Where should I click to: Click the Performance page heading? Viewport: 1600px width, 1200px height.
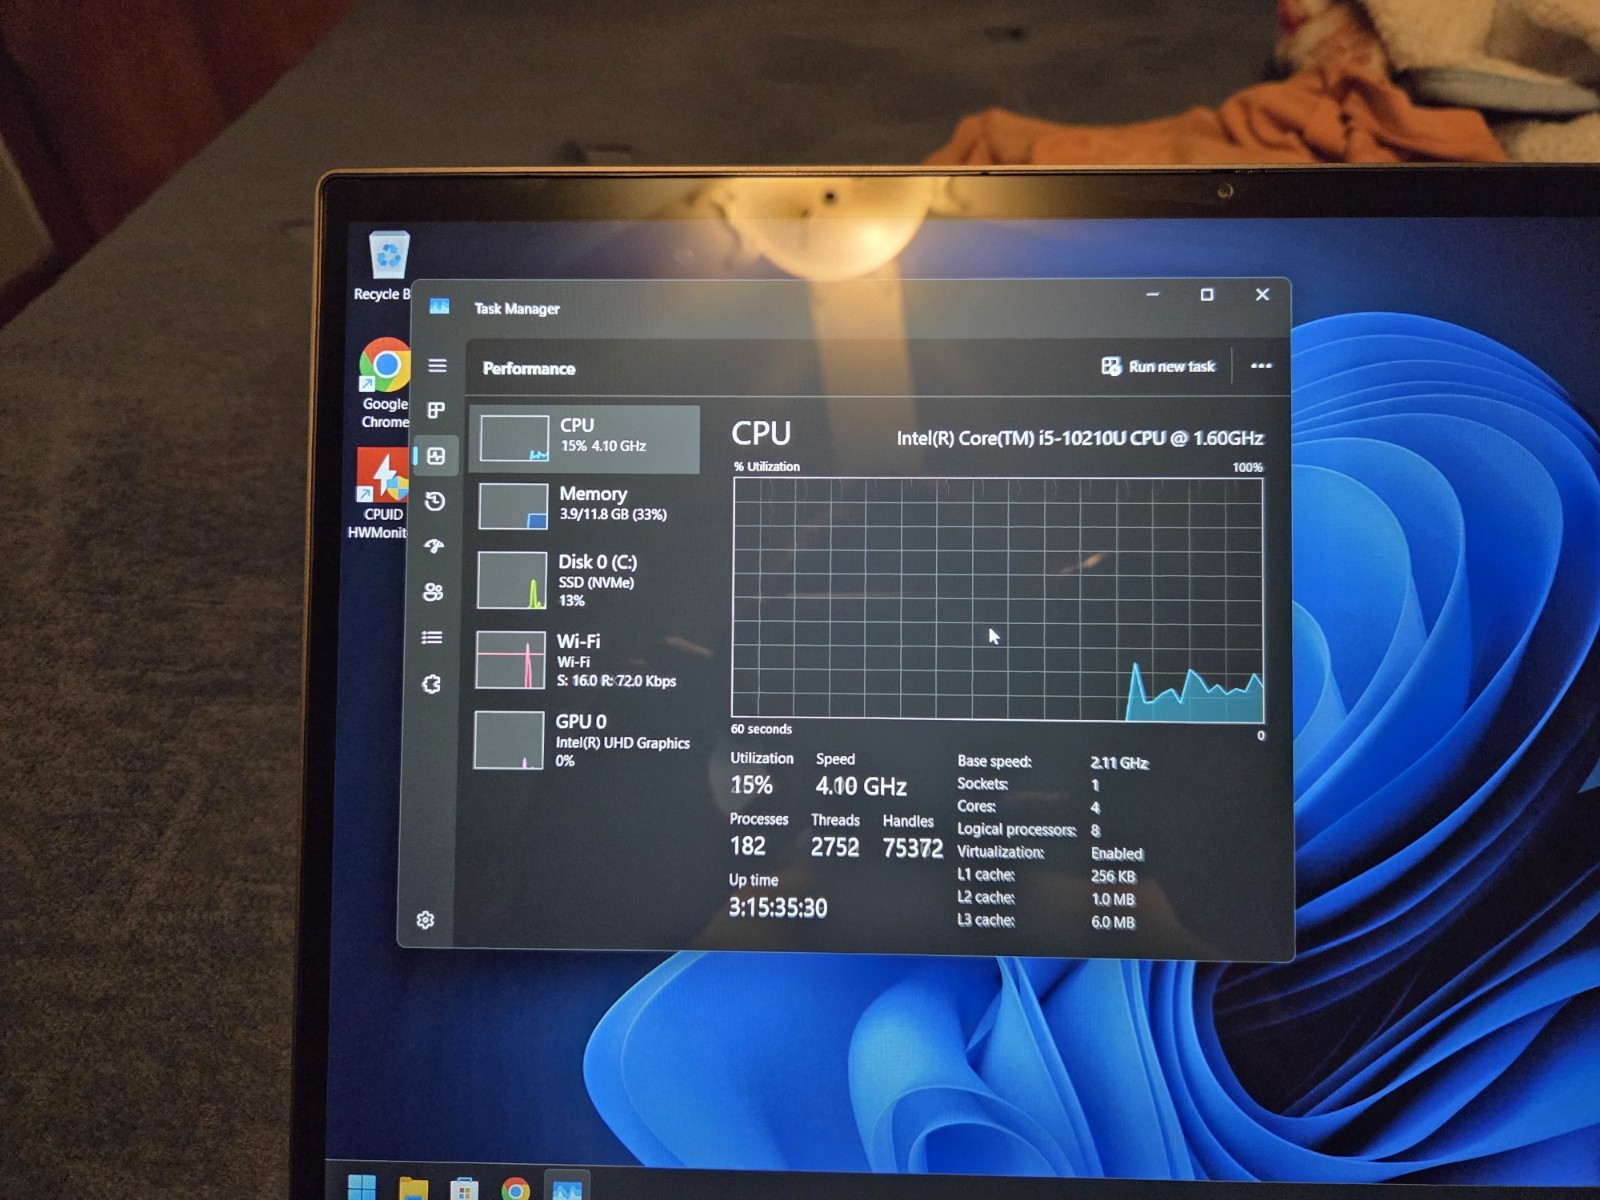[x=529, y=368]
